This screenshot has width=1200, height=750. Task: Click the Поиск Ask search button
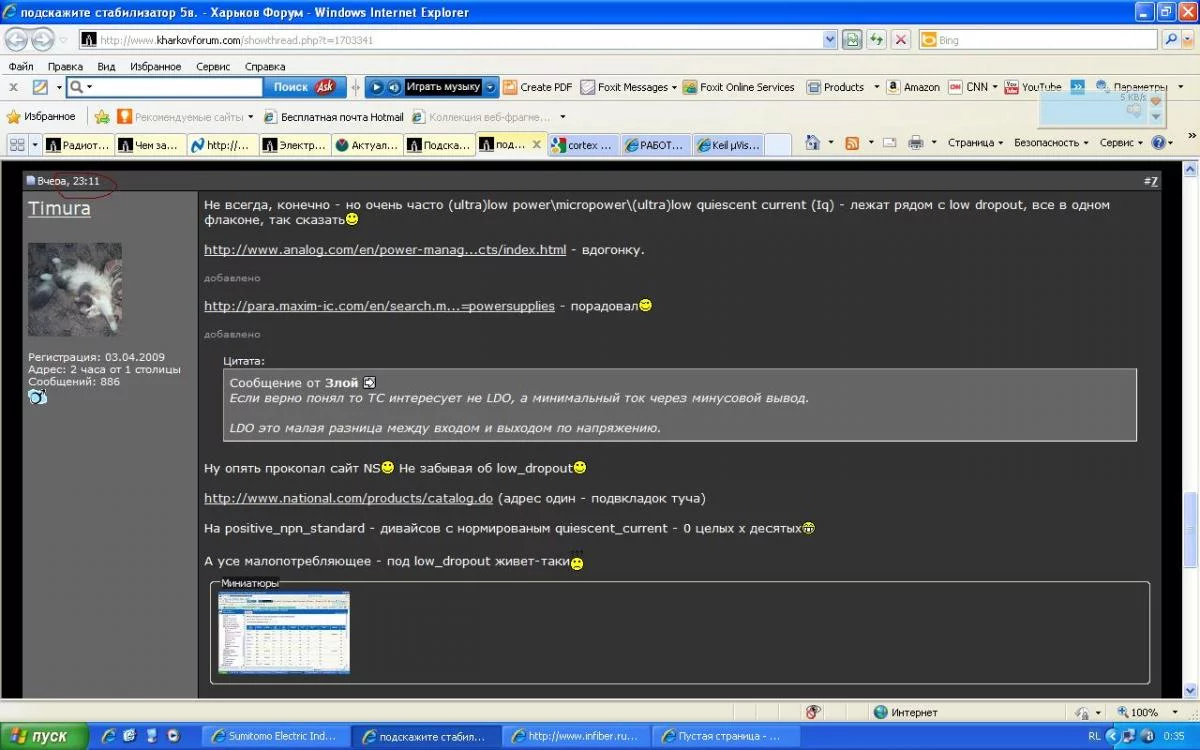click(304, 87)
